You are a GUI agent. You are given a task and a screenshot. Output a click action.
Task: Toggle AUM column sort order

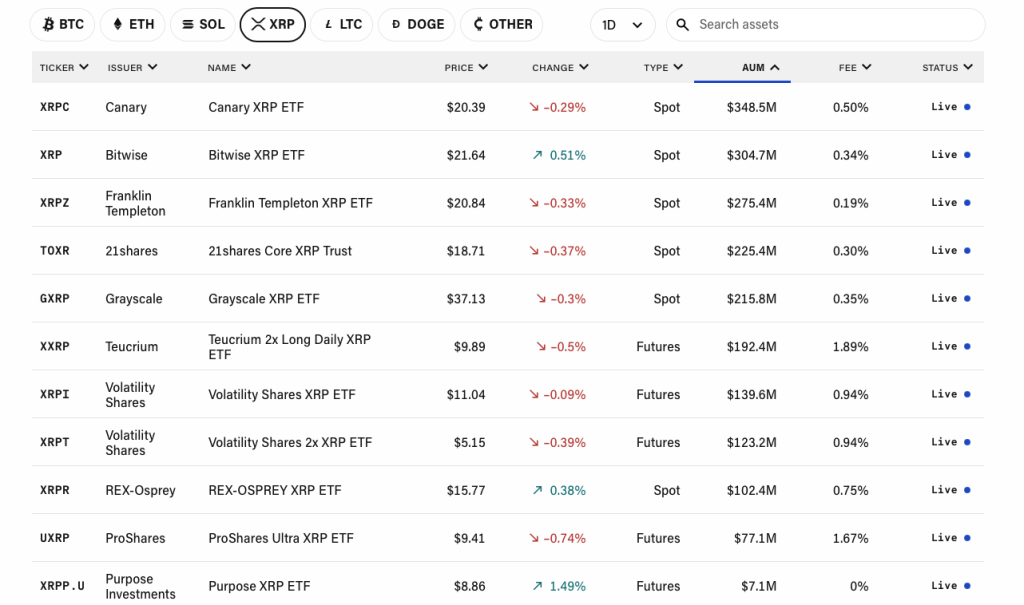point(760,68)
